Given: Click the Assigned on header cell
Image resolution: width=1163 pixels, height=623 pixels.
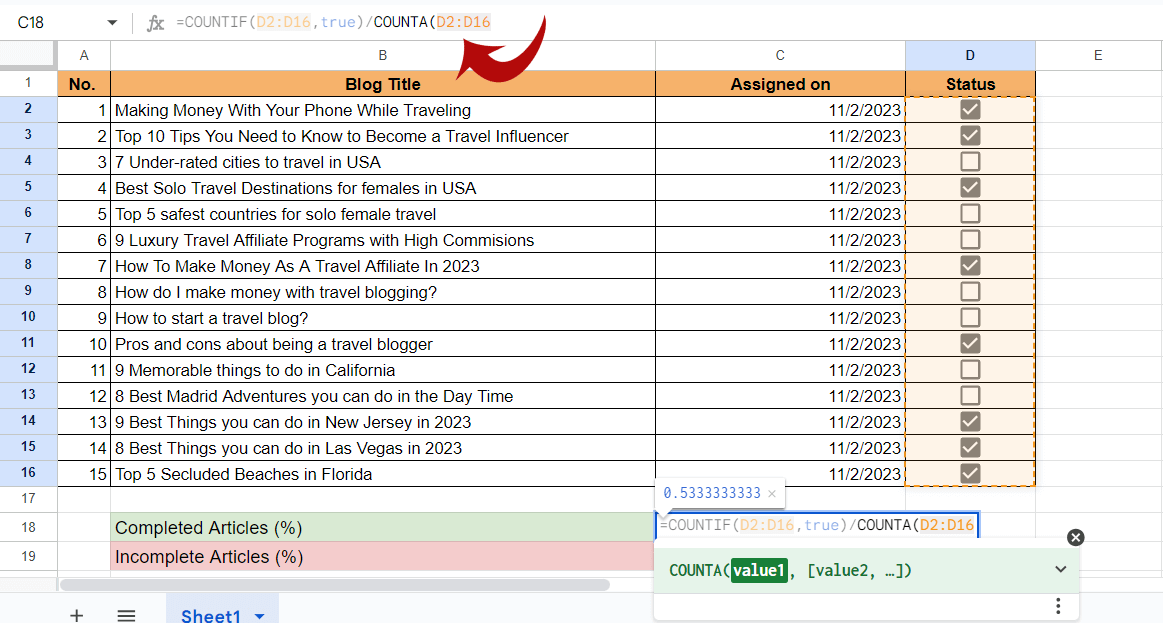Looking at the screenshot, I should click(x=780, y=84).
